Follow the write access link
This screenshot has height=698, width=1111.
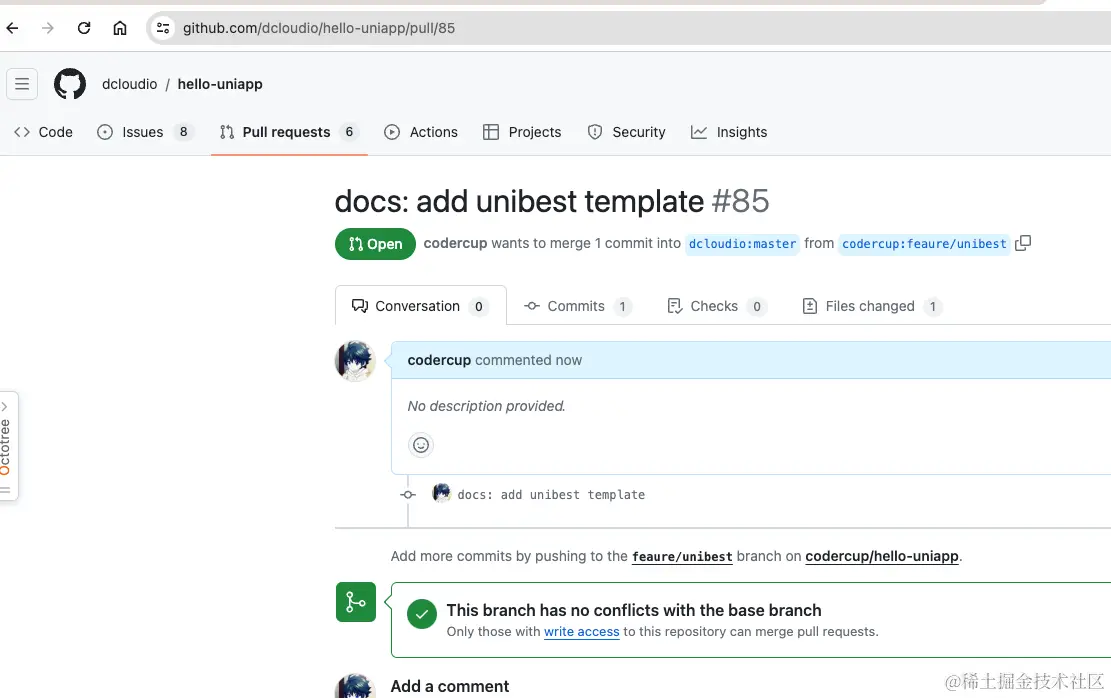[x=581, y=632]
